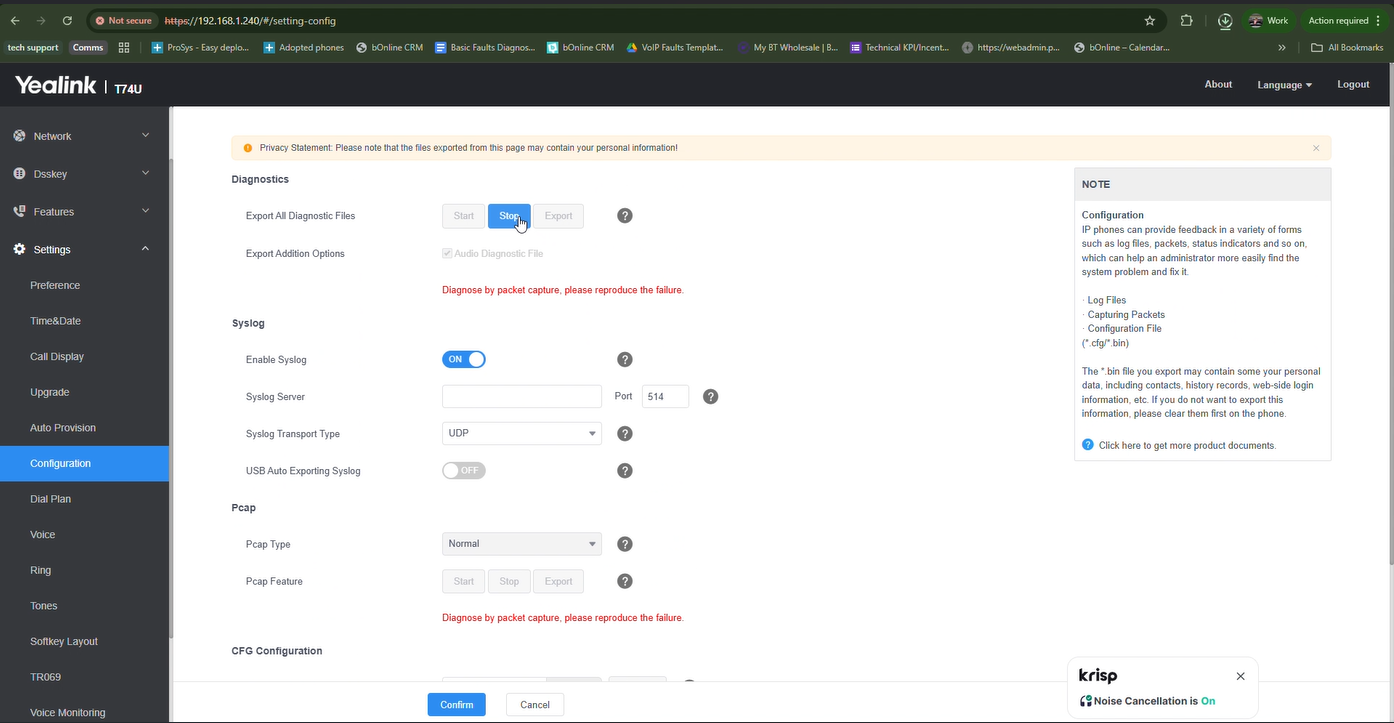Turn off the Enable Syslog switch

click(x=464, y=360)
